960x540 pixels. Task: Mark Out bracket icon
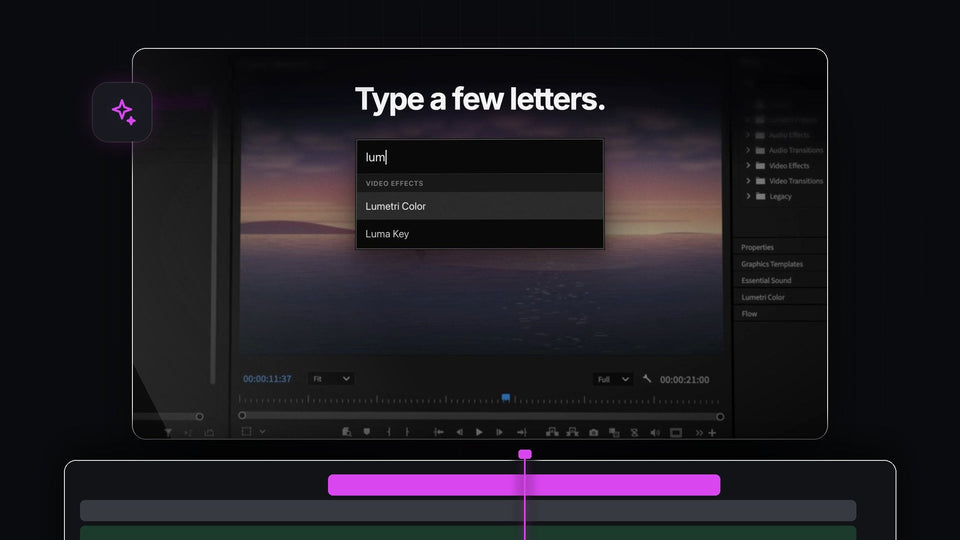click(408, 432)
